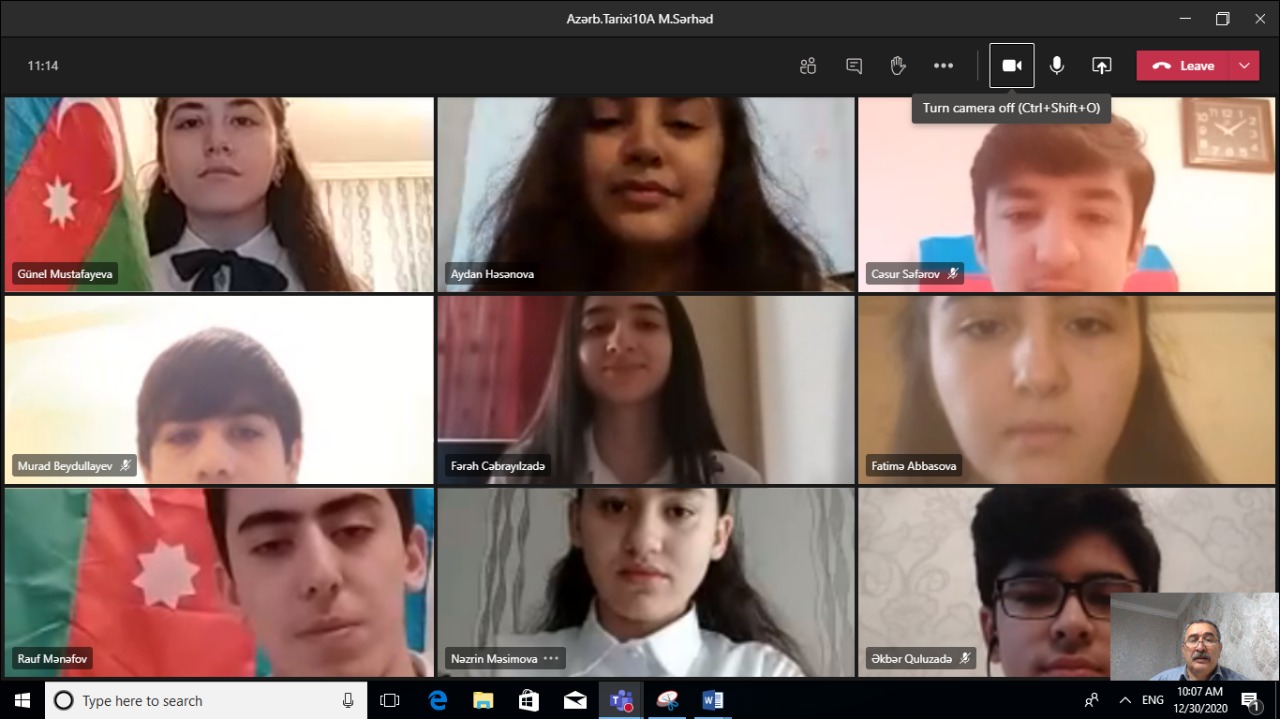
Task: Open the Snipping tool taskbar icon
Action: tap(667, 700)
